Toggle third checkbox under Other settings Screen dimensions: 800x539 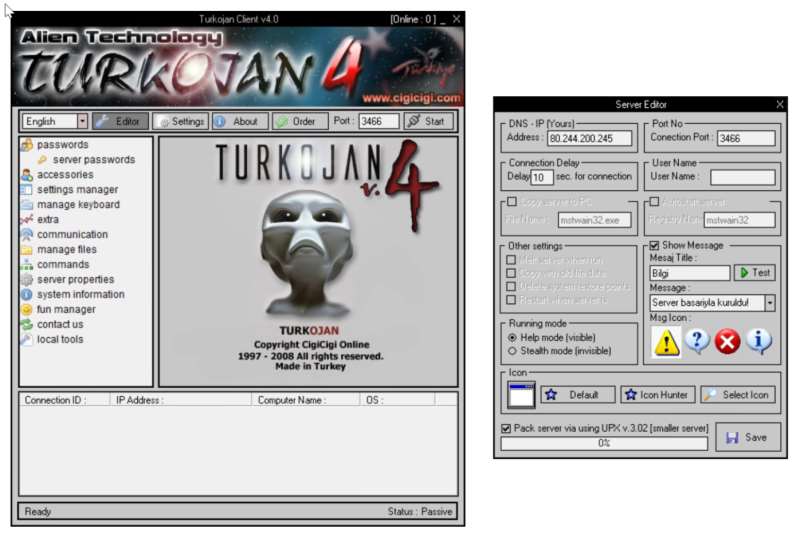pyautogui.click(x=511, y=286)
